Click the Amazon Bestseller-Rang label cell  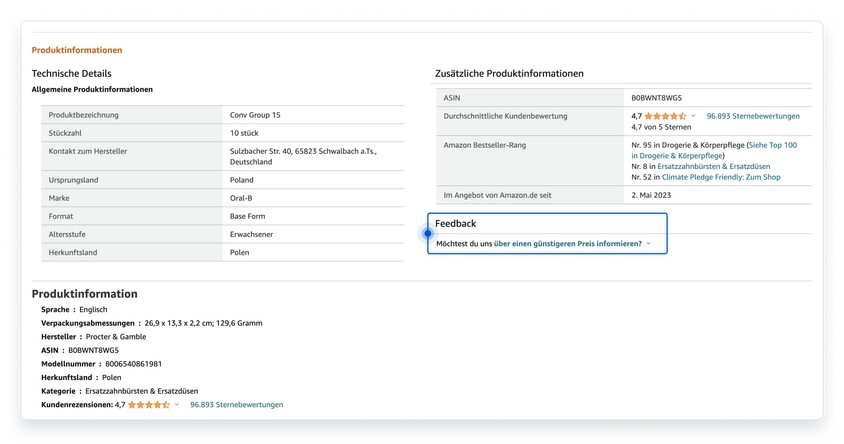click(530, 161)
